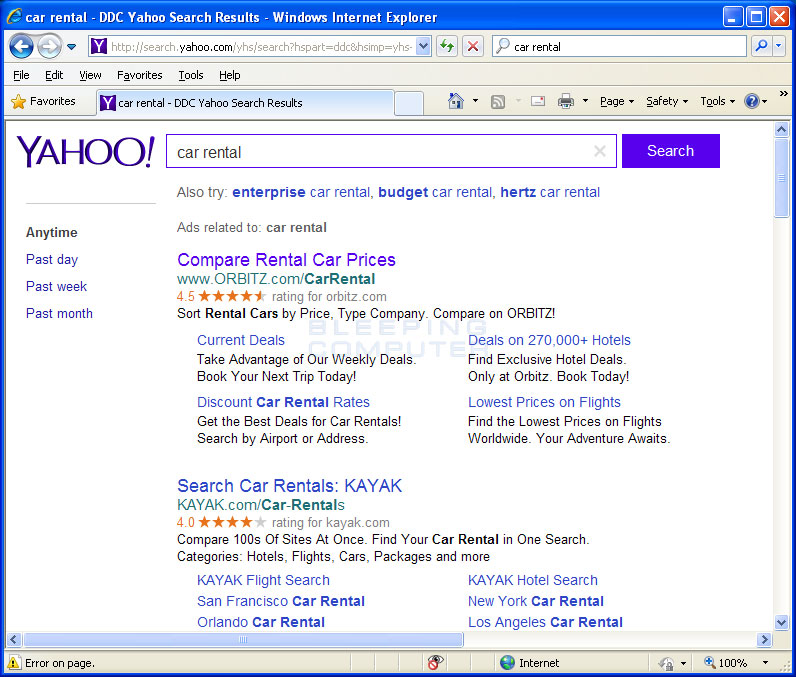Select the car rental DDC Yahoo tab

click(x=245, y=103)
